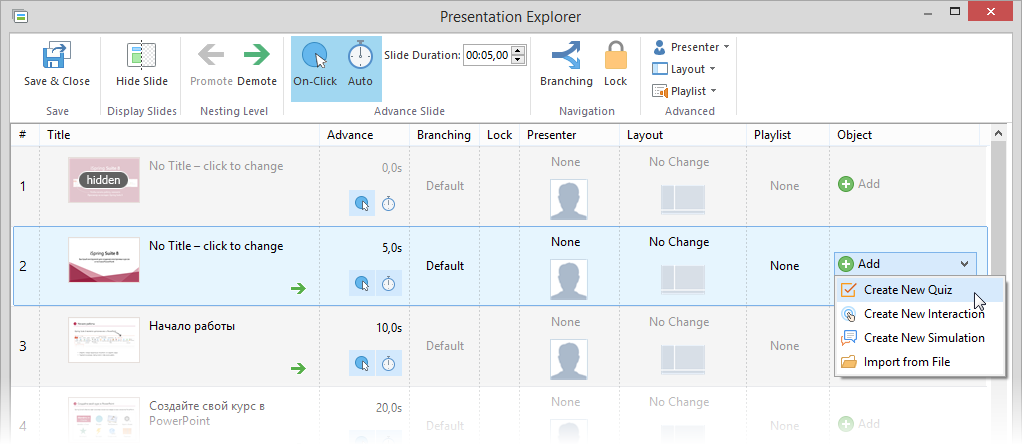Click the Lock padlock icon
The width and height of the screenshot is (1022, 445).
pyautogui.click(x=615, y=56)
